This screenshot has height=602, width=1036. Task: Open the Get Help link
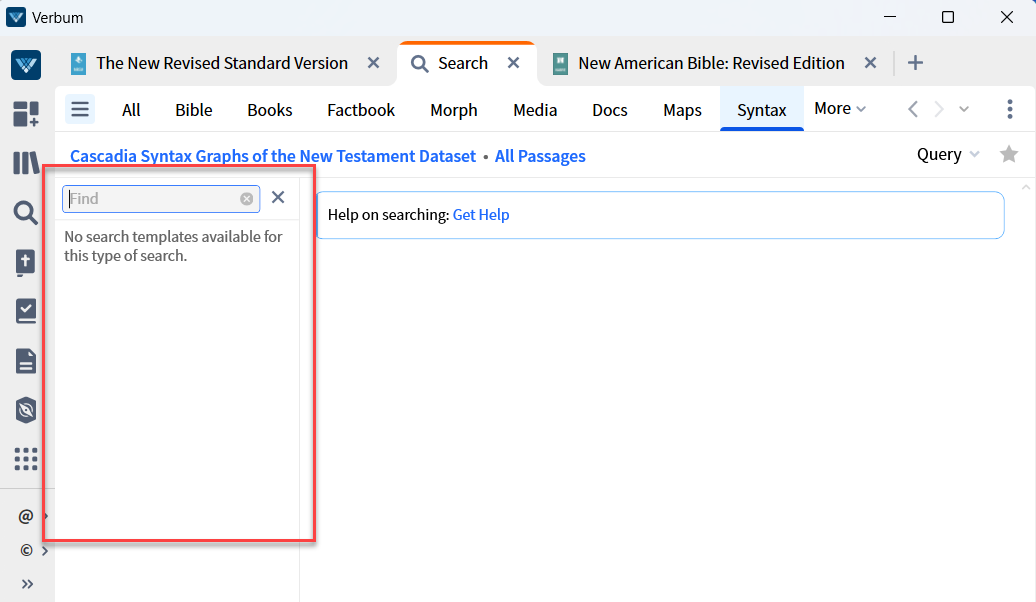[481, 215]
